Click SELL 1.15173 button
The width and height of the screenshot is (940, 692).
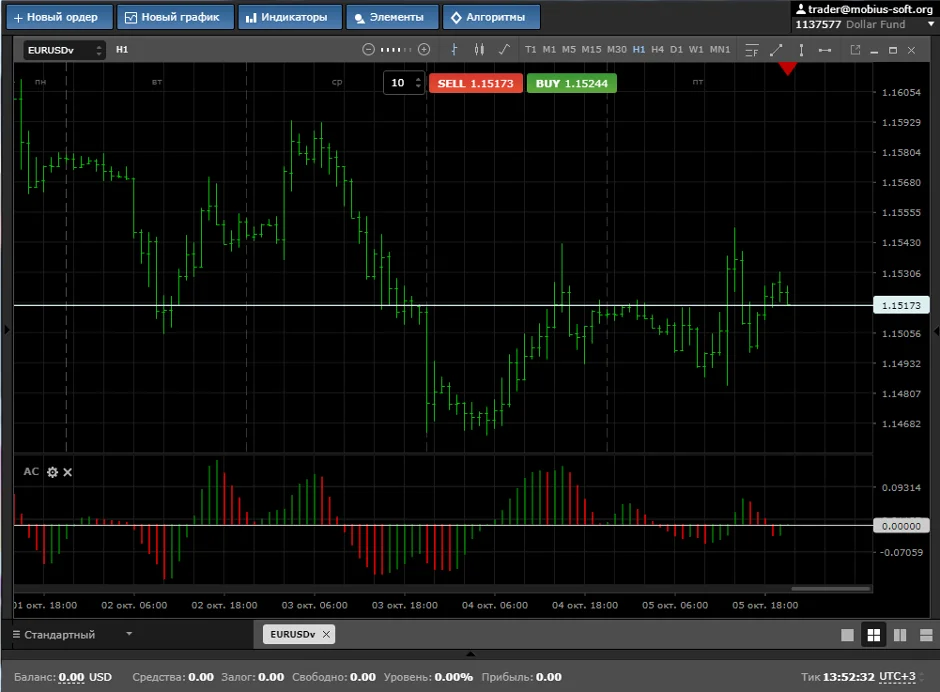coord(475,83)
